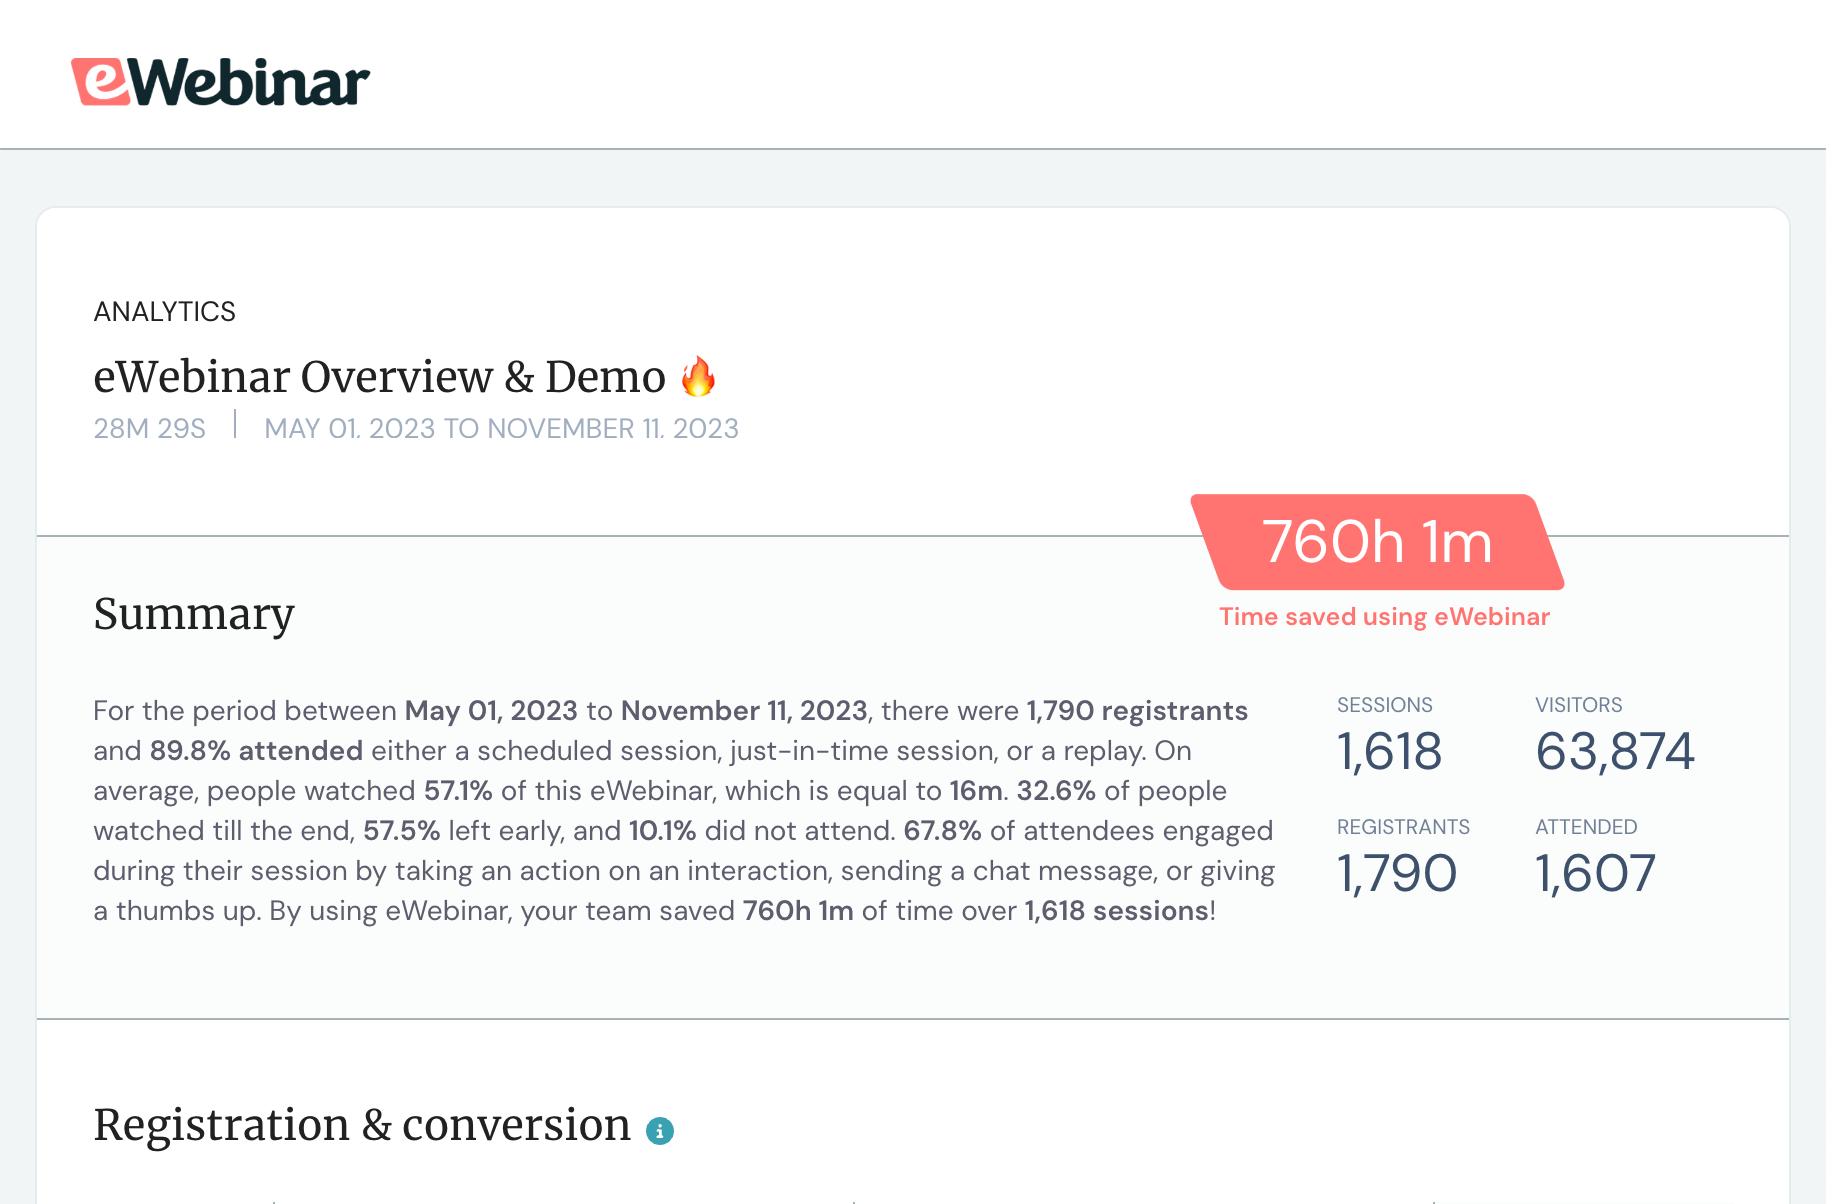Screen dimensions: 1826x1204
Task: Toggle the Summary section visibility
Action: coord(193,614)
